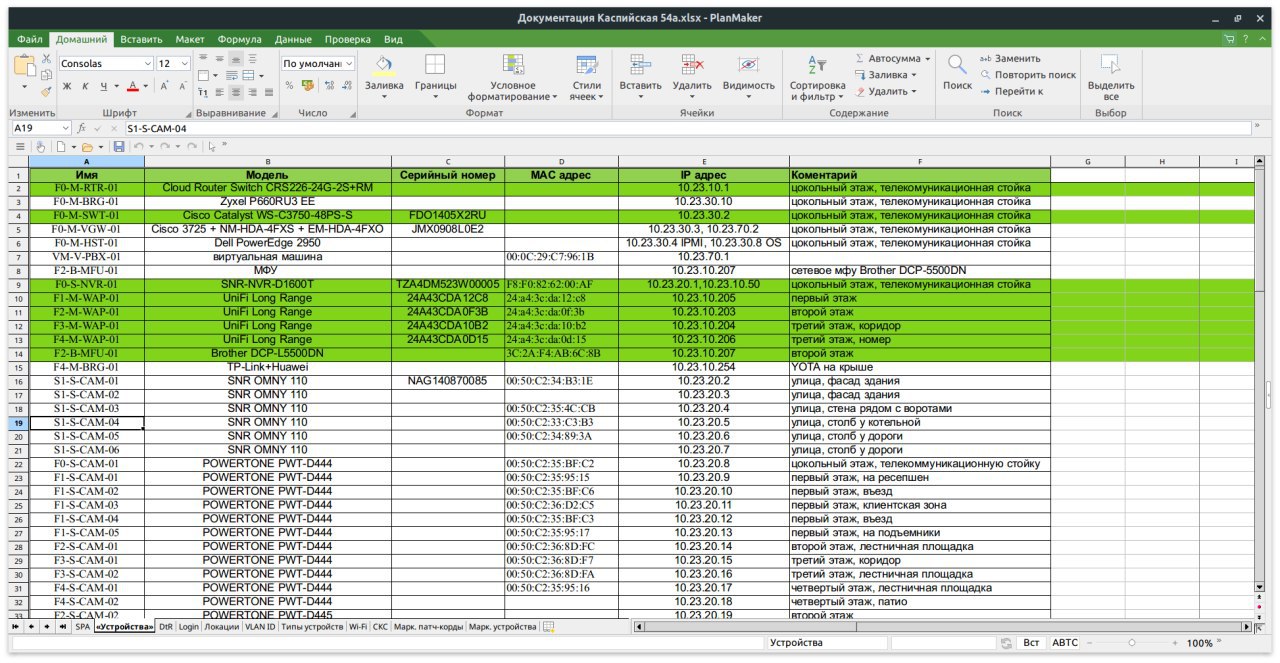Screen dimensions: 1280x663
Task: Click the Заливка fill-down button in Содержание
Action: coord(881,75)
